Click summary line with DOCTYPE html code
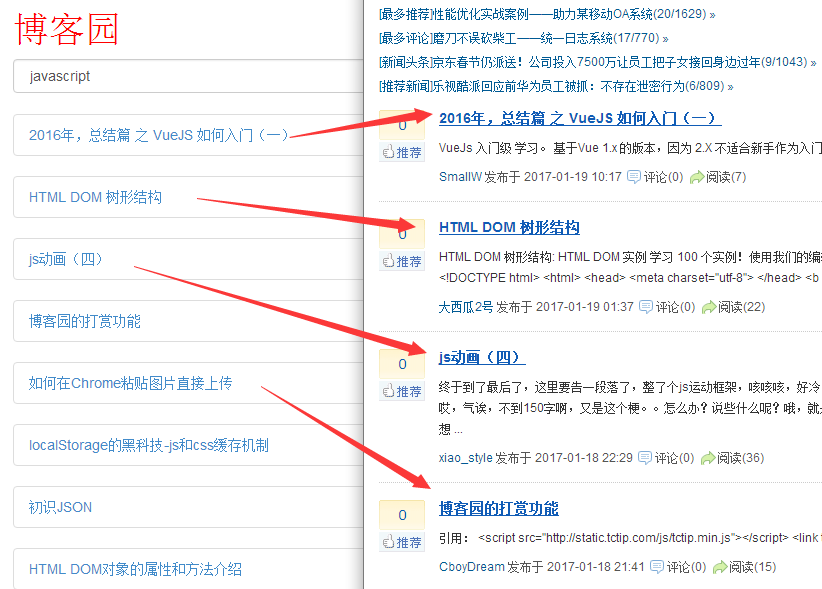The width and height of the screenshot is (822, 589). [629, 278]
